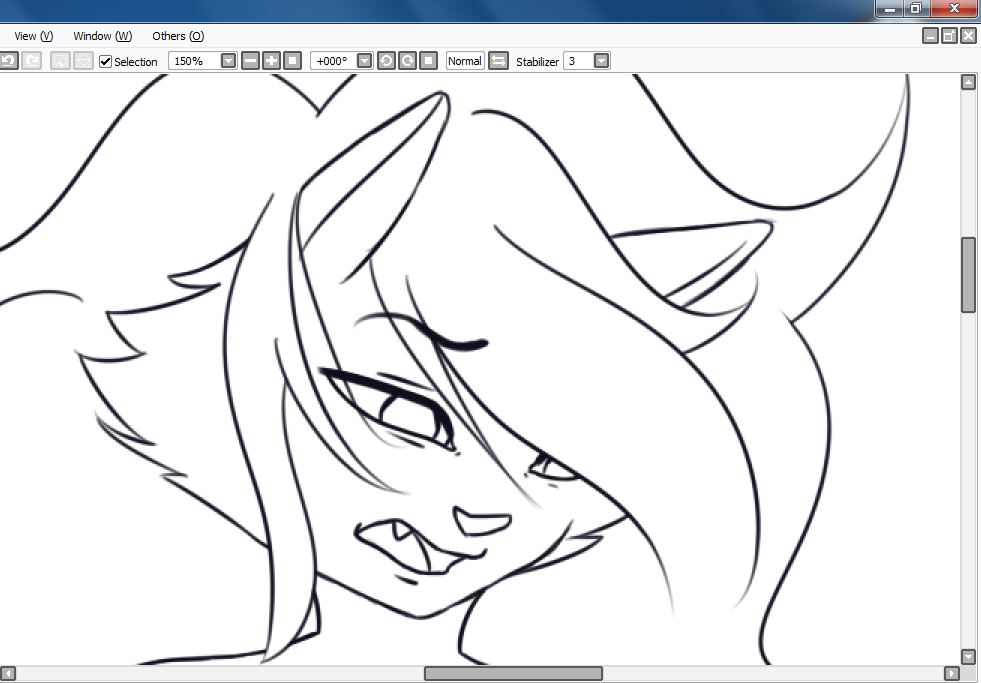
Task: Reset the canvas zoom level
Action: click(x=293, y=61)
